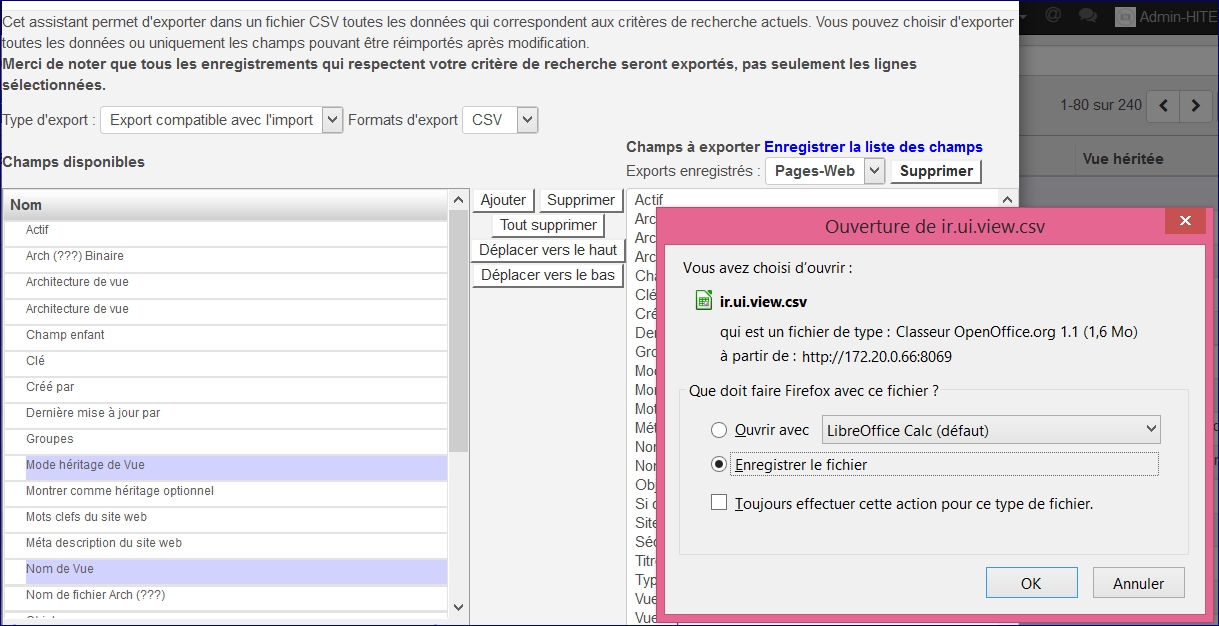Open the Exports enregistrés Pages-Web dropdown
This screenshot has height=626, width=1219.
pos(825,171)
